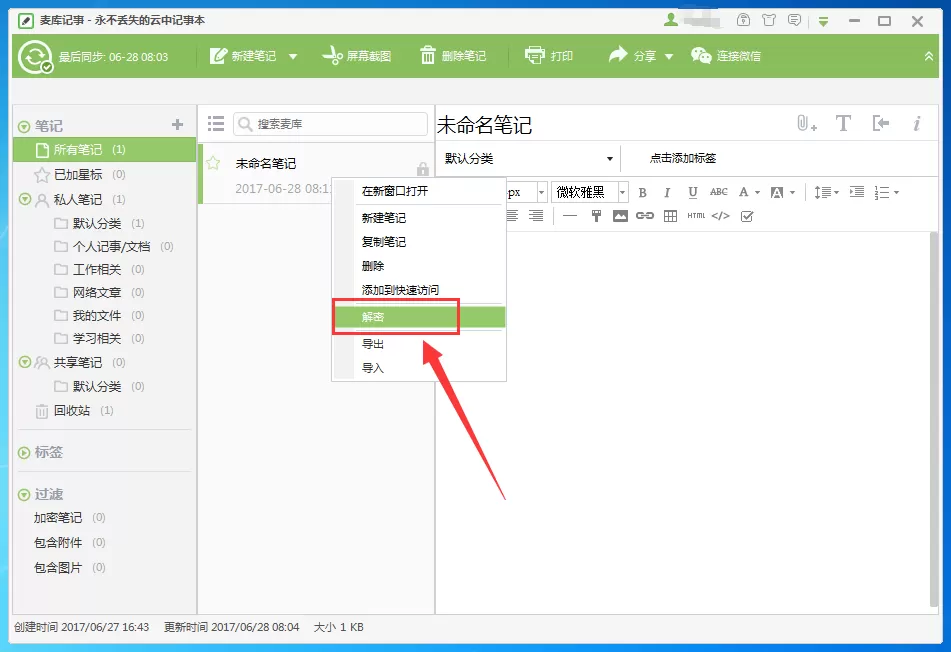Viewport: 951px width, 652px height.
Task: Open the user account icon
Action: click(671, 20)
